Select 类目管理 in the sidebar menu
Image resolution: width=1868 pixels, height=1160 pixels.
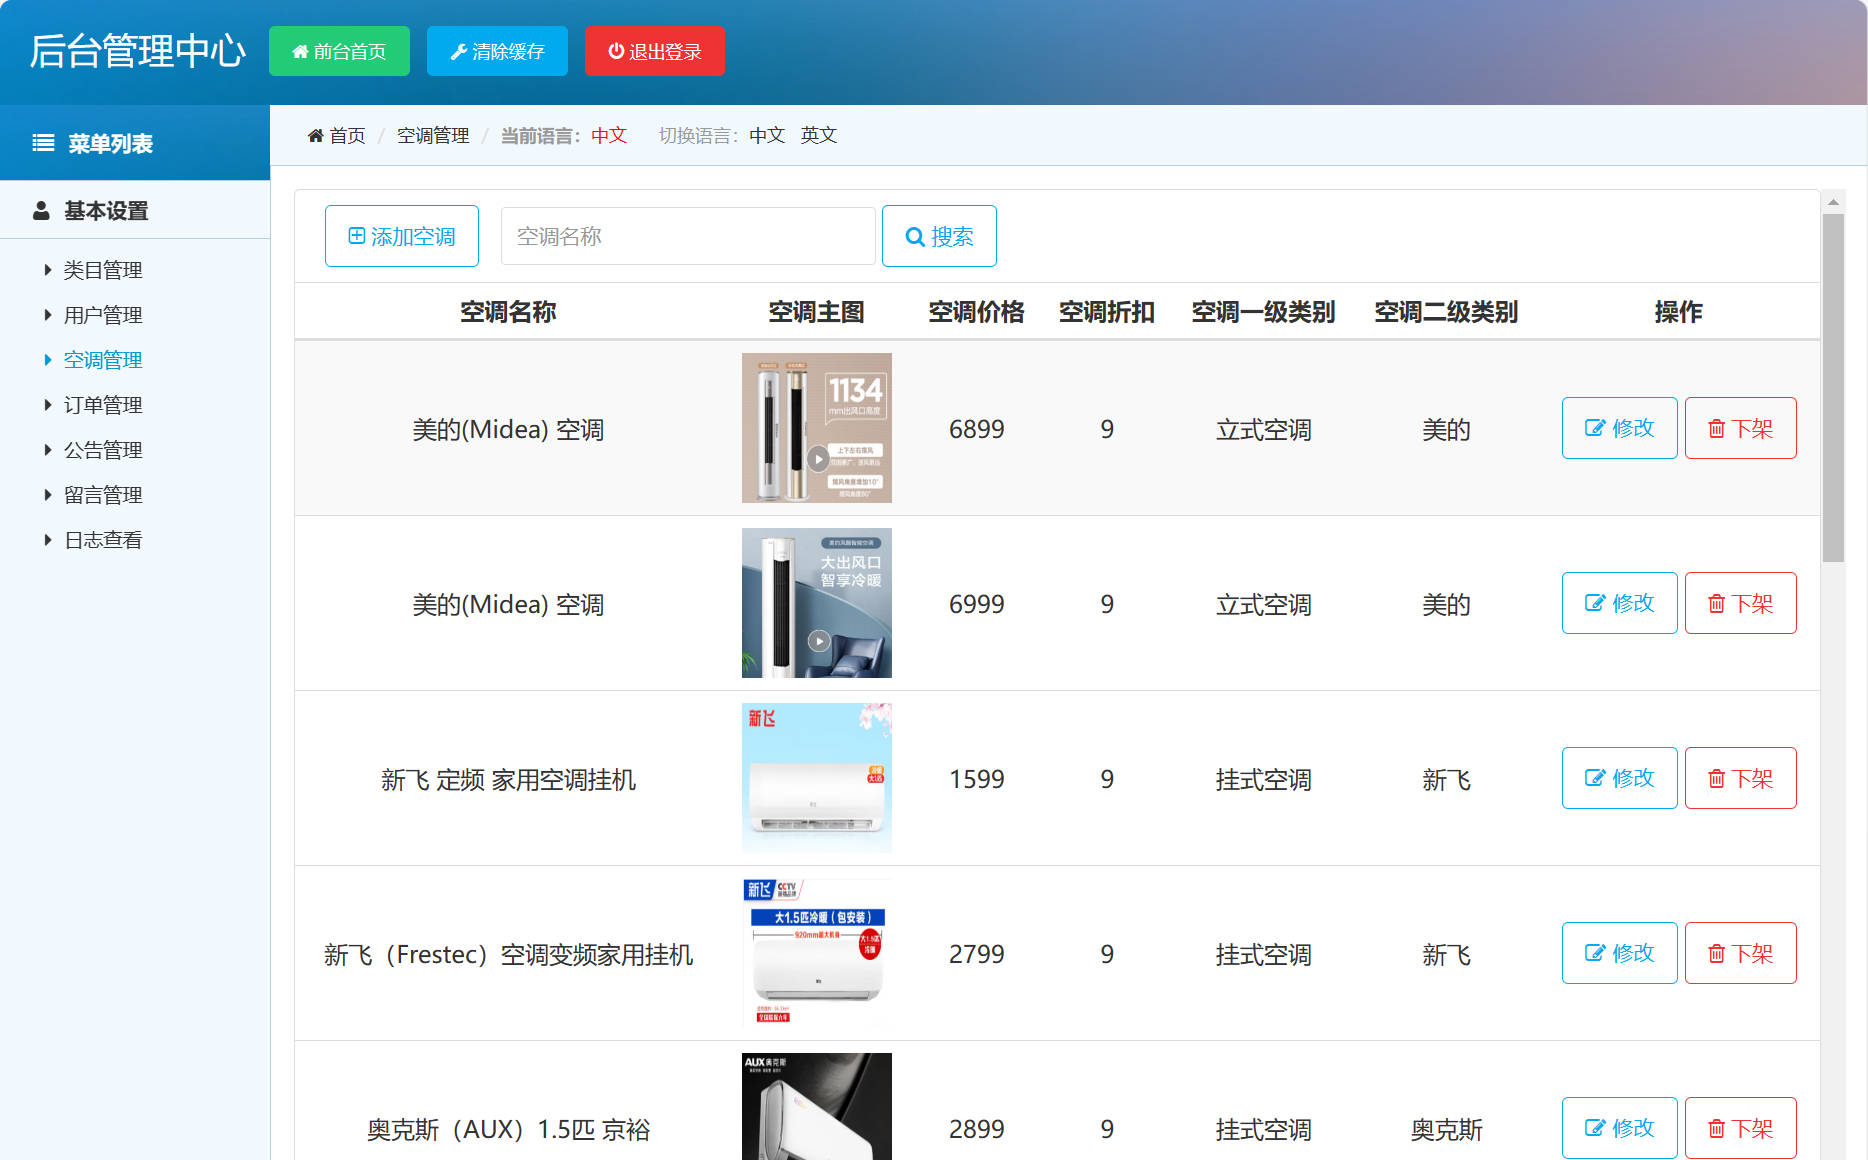103,269
